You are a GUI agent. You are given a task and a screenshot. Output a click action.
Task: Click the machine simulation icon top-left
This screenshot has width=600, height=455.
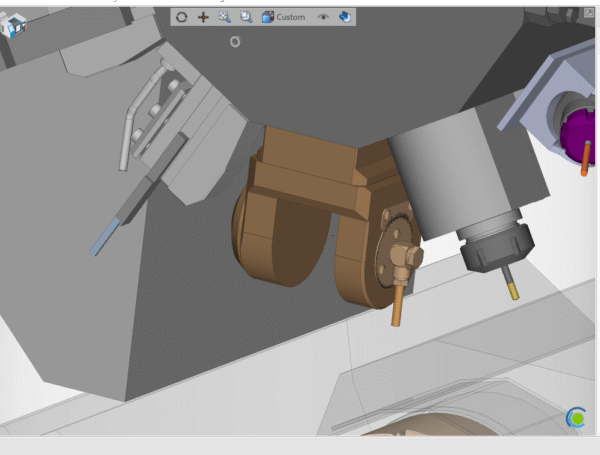pyautogui.click(x=13, y=25)
